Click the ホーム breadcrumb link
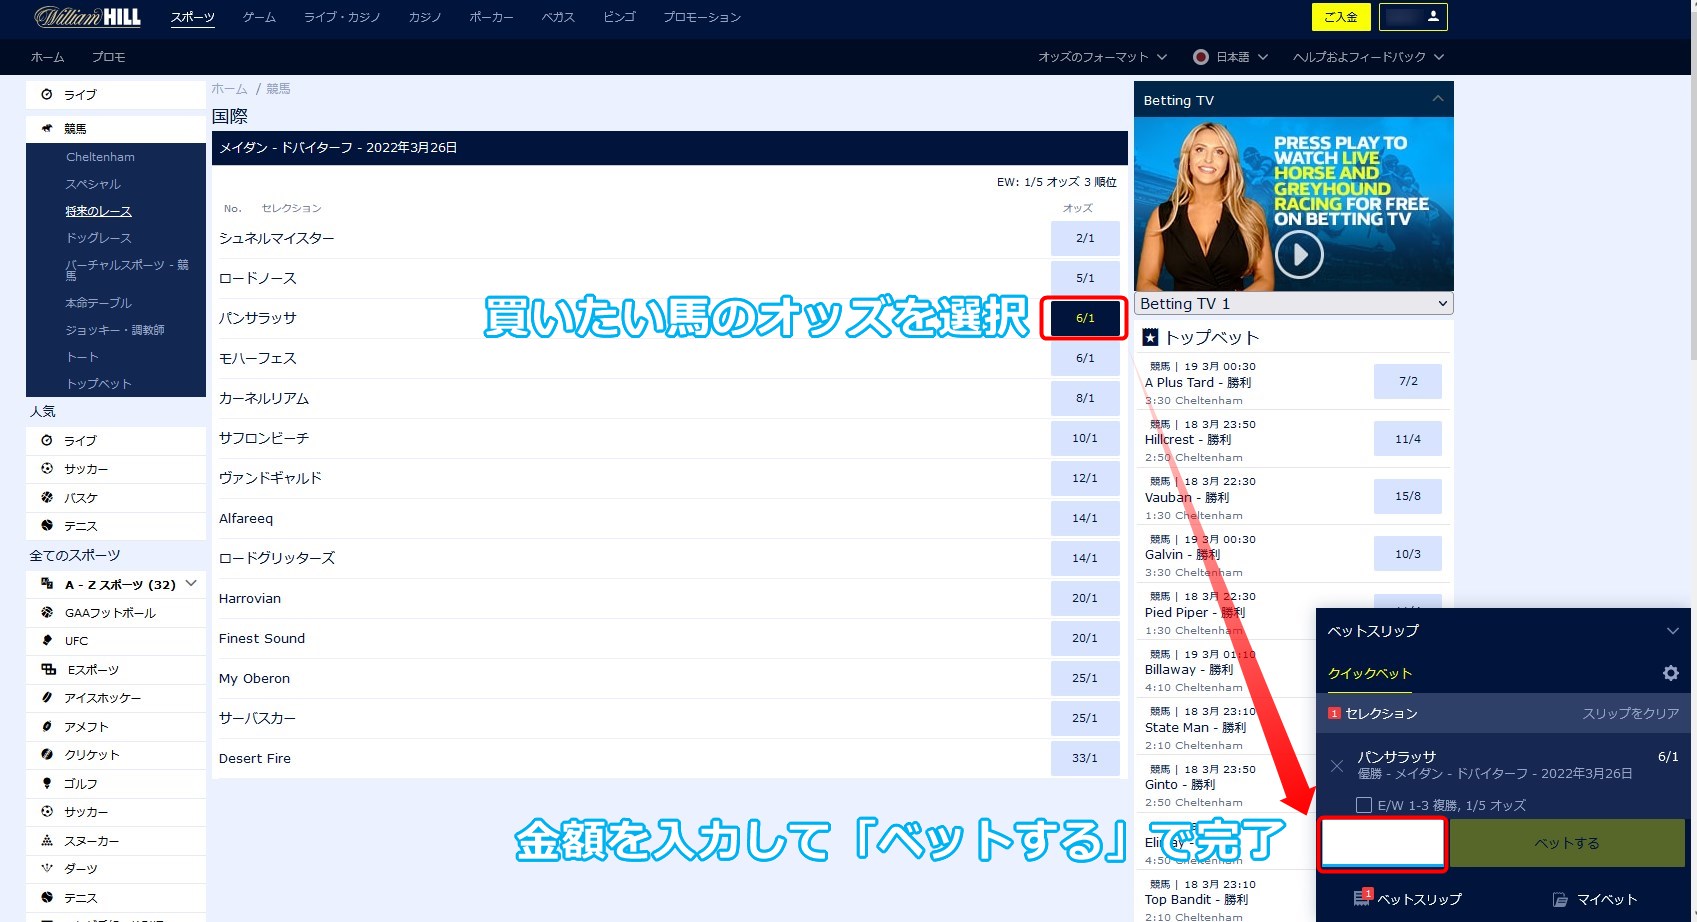 coord(229,89)
